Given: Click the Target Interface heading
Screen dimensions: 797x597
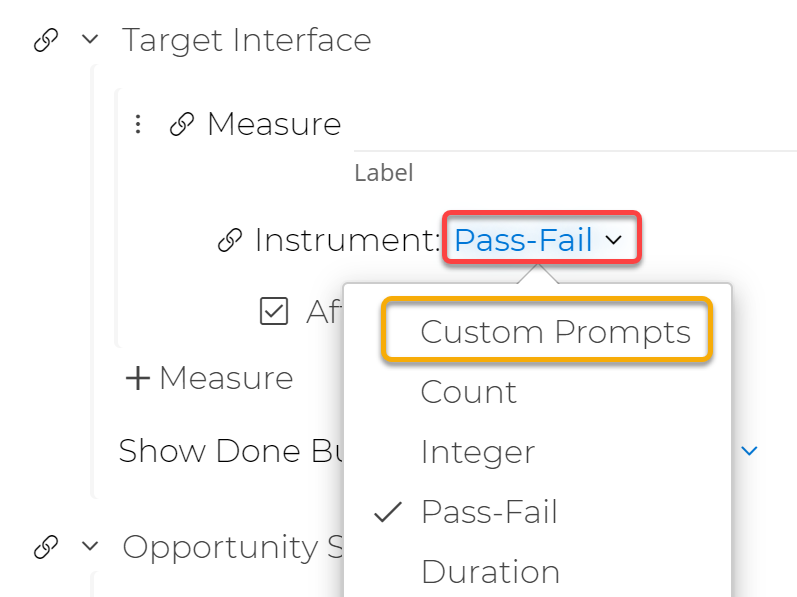Looking at the screenshot, I should point(246,41).
